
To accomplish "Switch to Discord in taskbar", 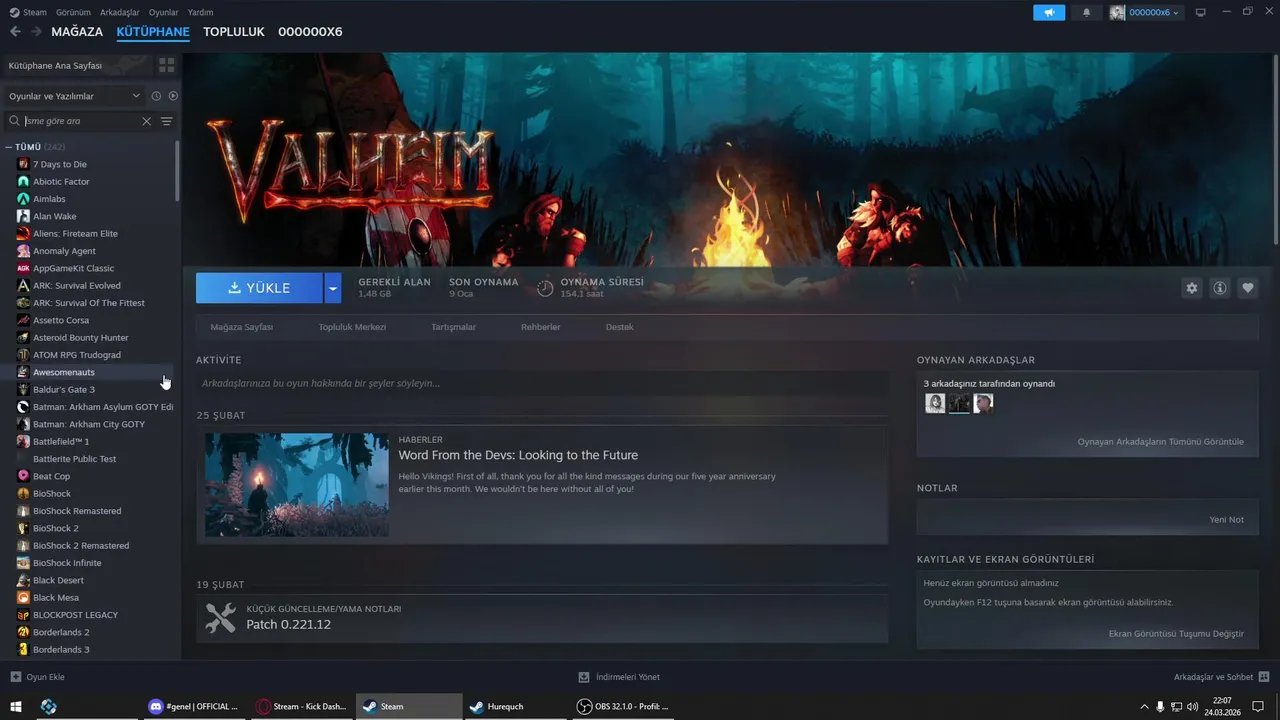I will 193,706.
